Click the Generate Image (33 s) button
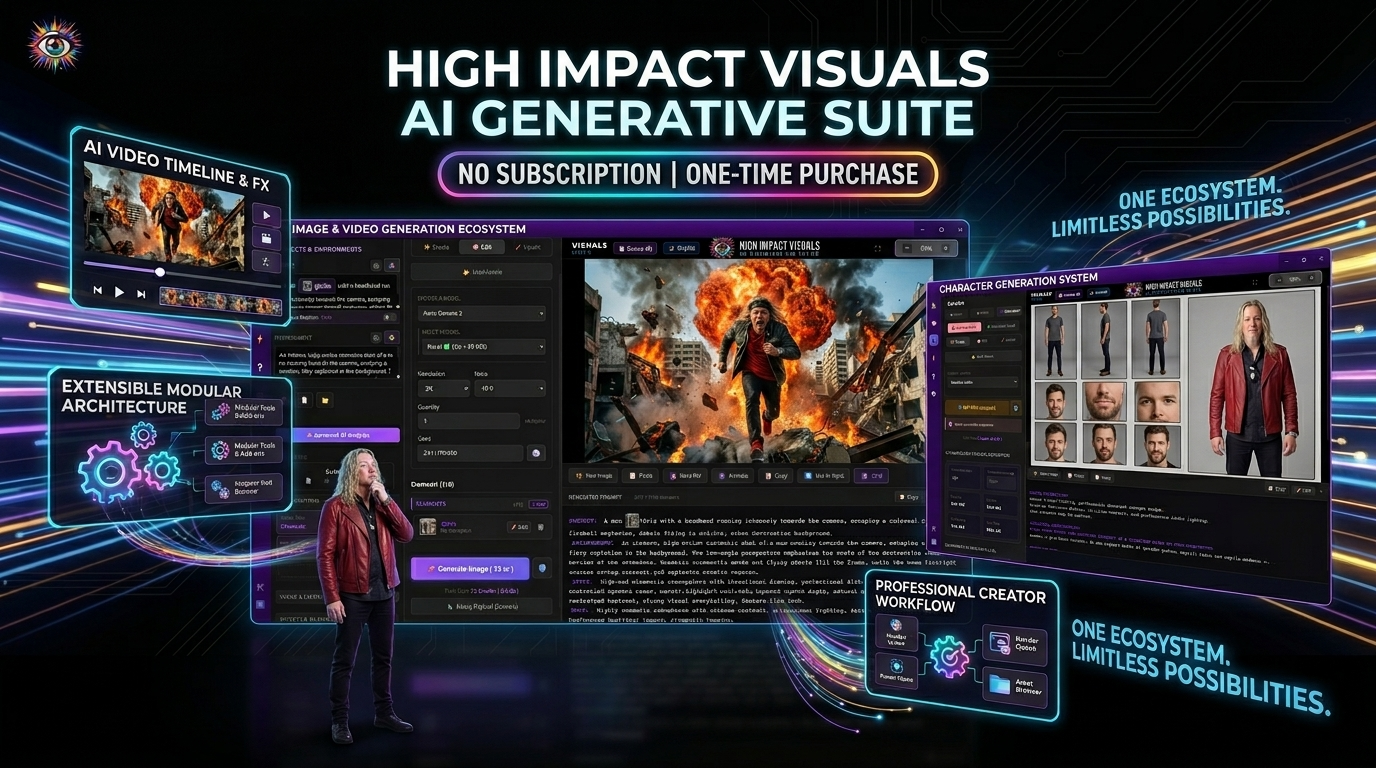The height and width of the screenshot is (768, 1376). pyautogui.click(x=470, y=568)
